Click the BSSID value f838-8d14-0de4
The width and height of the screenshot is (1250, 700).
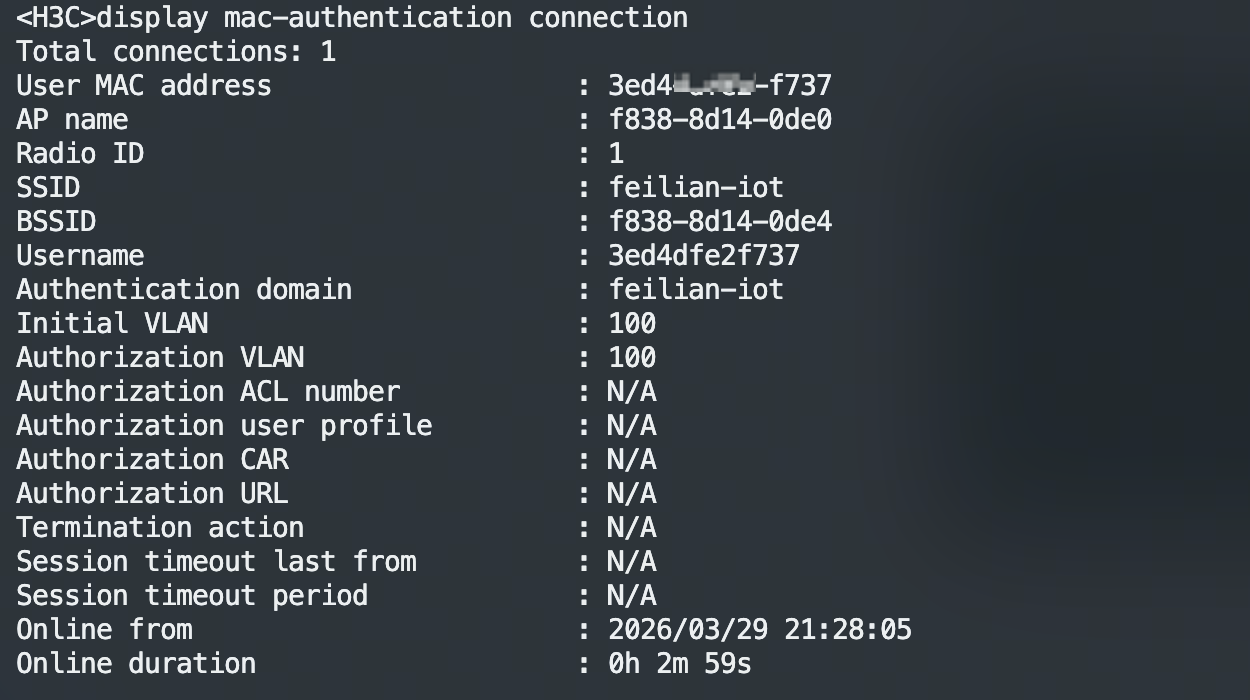720,221
